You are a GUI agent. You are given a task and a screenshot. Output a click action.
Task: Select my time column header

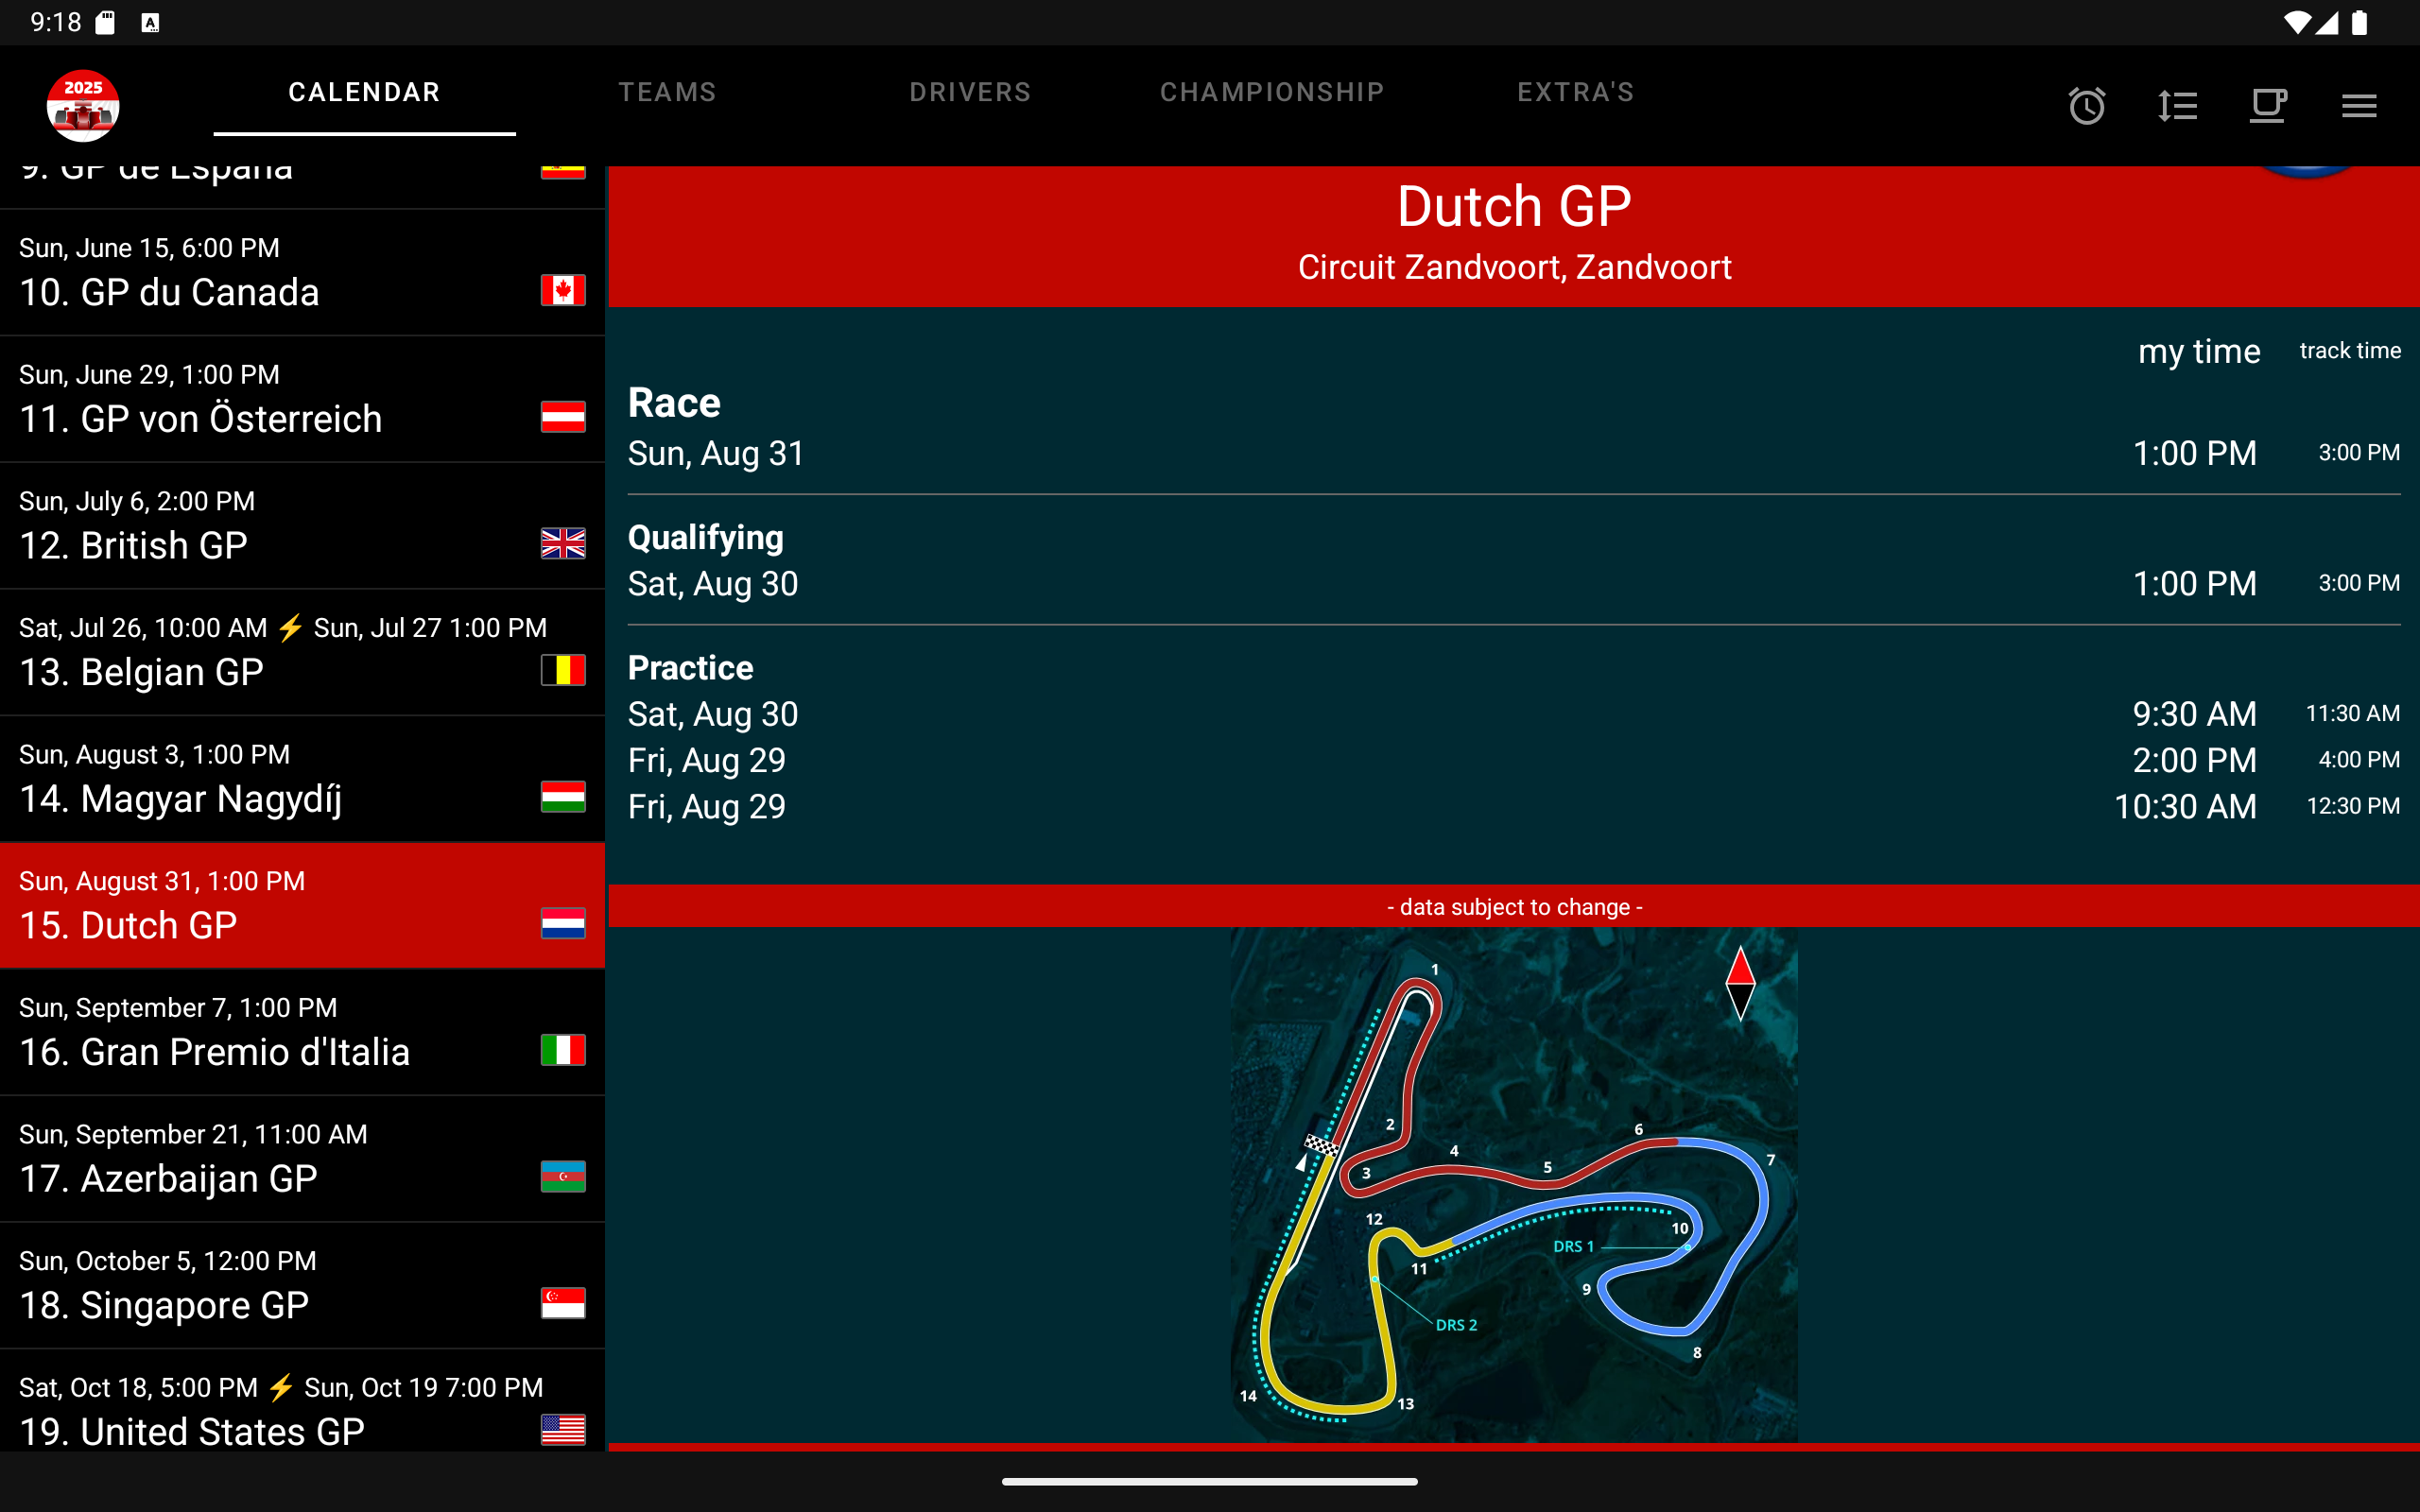(2198, 351)
